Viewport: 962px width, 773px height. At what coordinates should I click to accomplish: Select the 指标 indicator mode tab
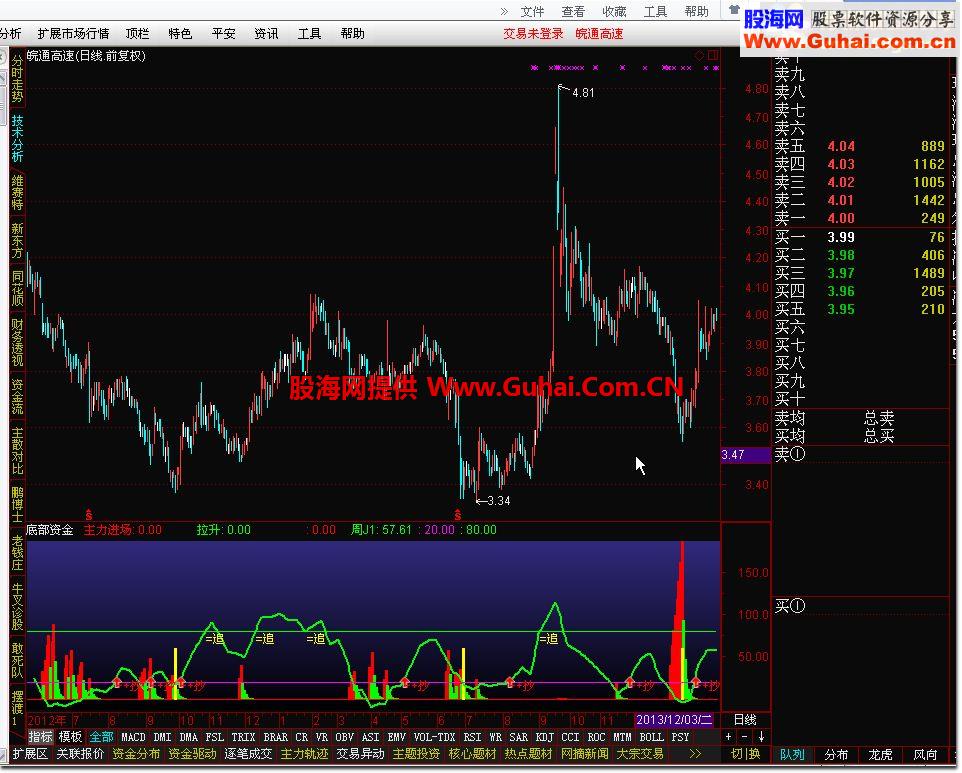(x=40, y=737)
